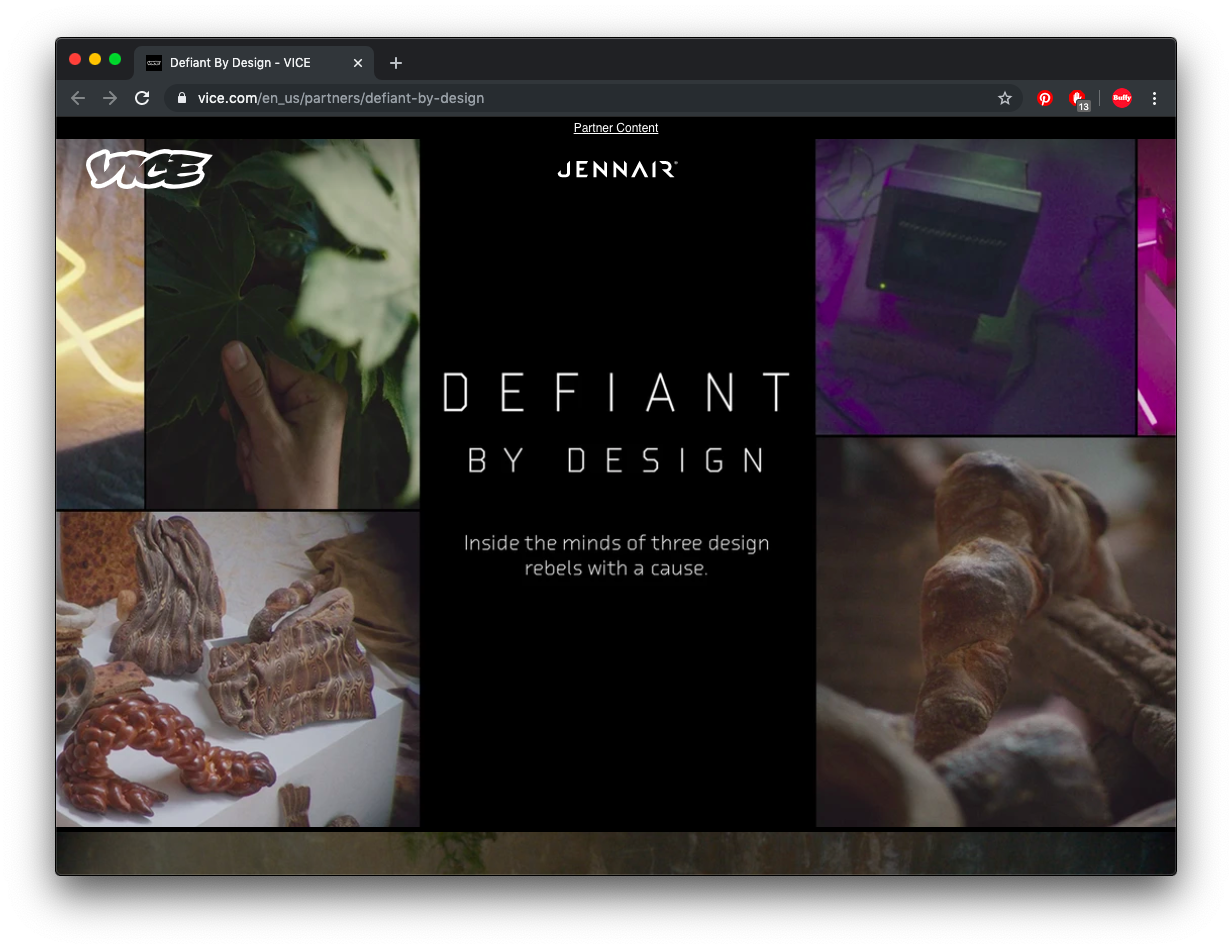Click the JennAir logo
Image resolution: width=1232 pixels, height=949 pixels.
click(617, 170)
